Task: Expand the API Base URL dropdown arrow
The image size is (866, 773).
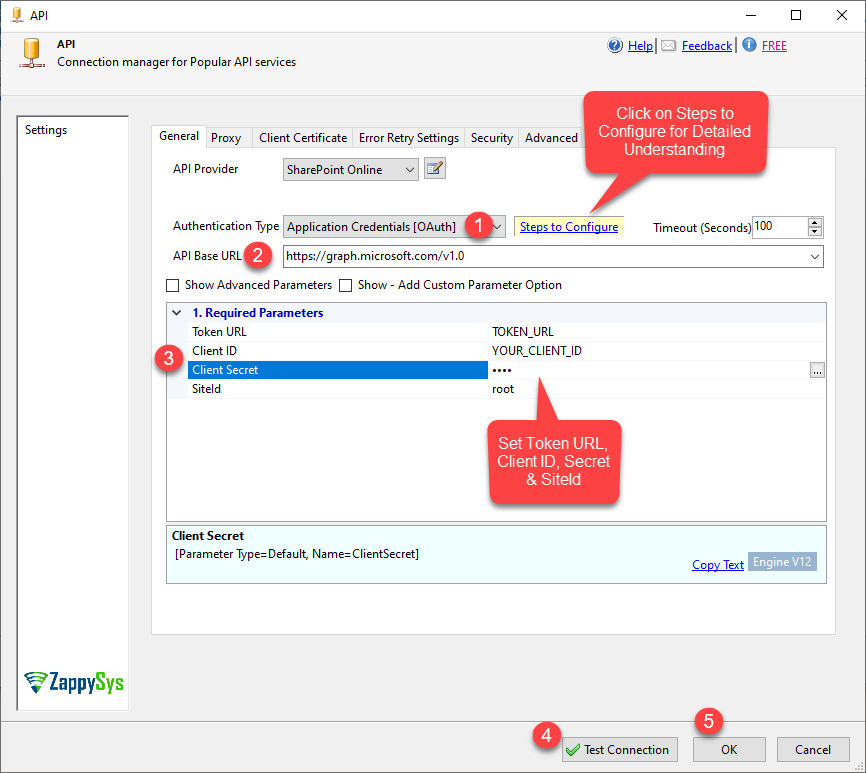Action: pyautogui.click(x=814, y=257)
